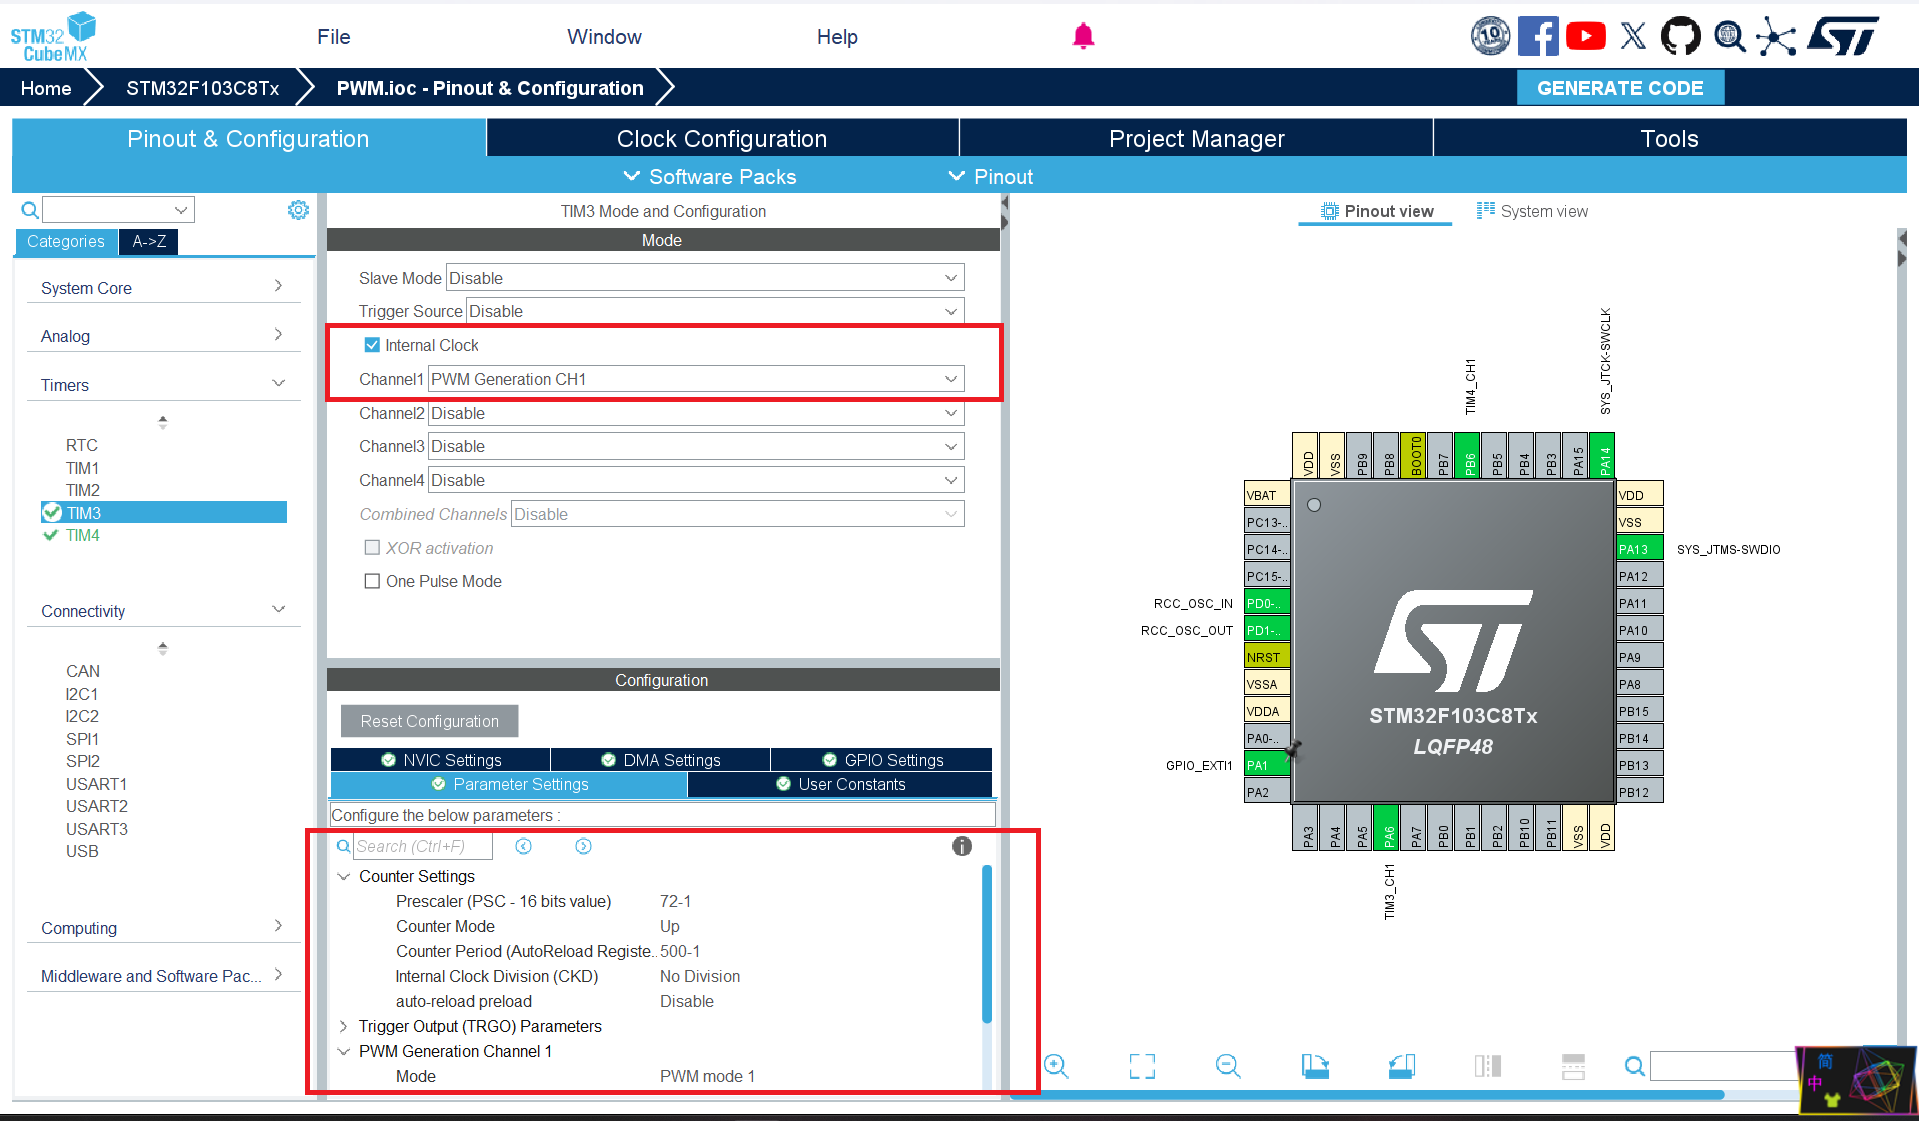The image size is (1919, 1121).
Task: Click the PB6 pin on the chip
Action: [1468, 455]
